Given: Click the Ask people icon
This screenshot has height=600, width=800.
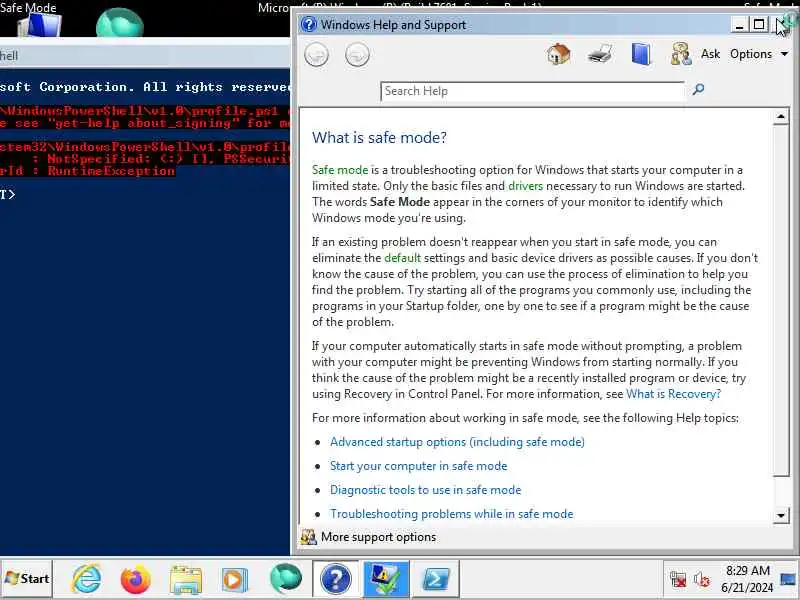Looking at the screenshot, I should click(681, 54).
